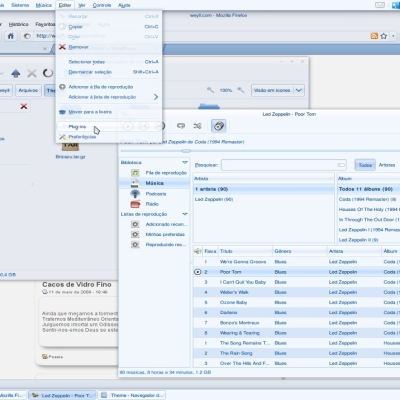Open Minhas preferidas playlist gear icon
This screenshot has height=400, width=400.
click(135, 234)
